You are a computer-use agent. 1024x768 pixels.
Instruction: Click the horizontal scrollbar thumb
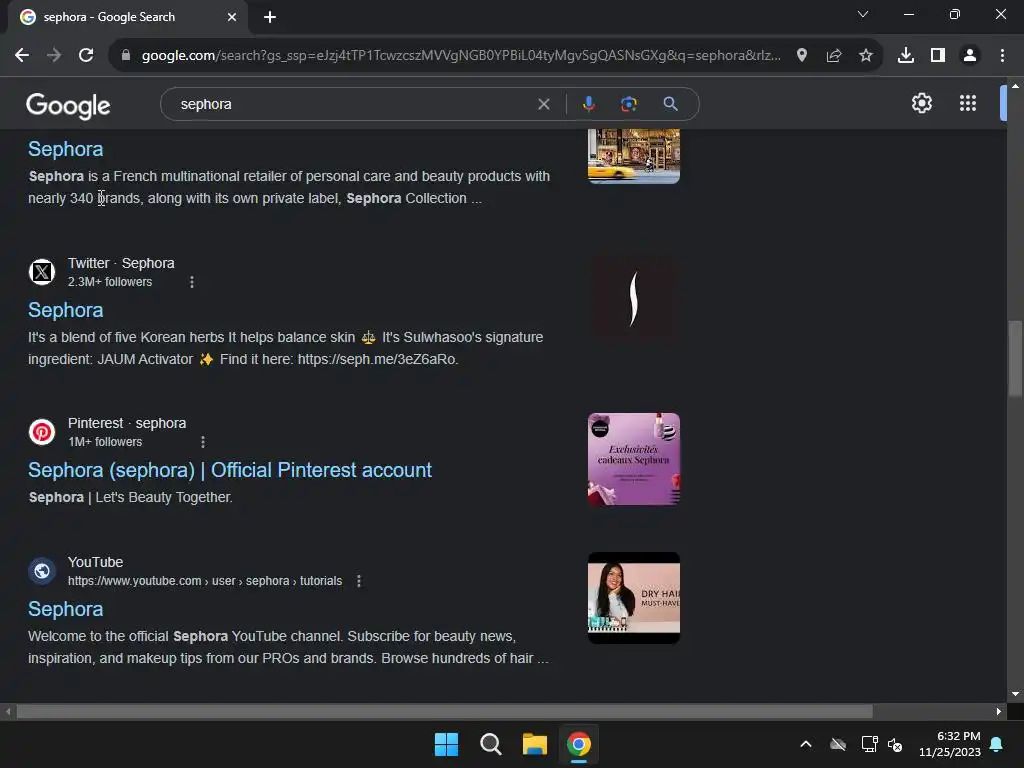444,711
